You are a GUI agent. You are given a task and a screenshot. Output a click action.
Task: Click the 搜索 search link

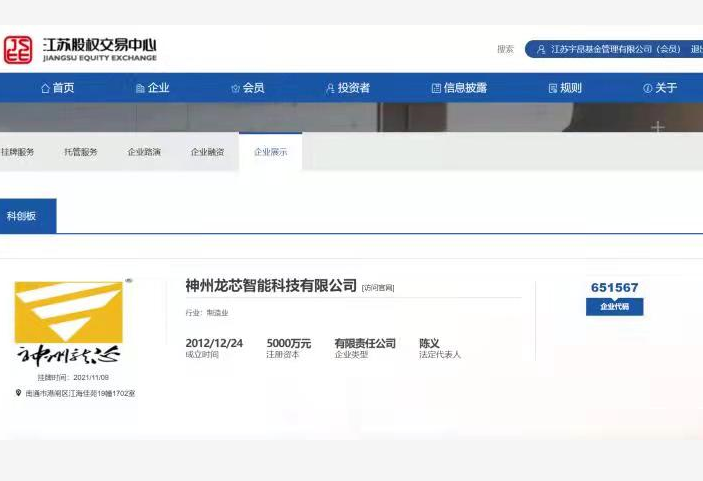(505, 49)
